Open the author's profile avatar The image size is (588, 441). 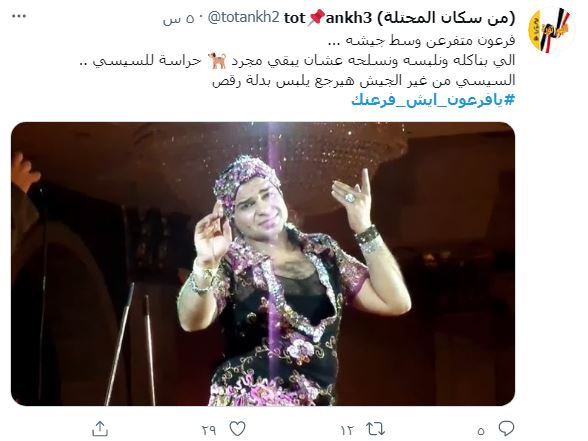(x=551, y=31)
